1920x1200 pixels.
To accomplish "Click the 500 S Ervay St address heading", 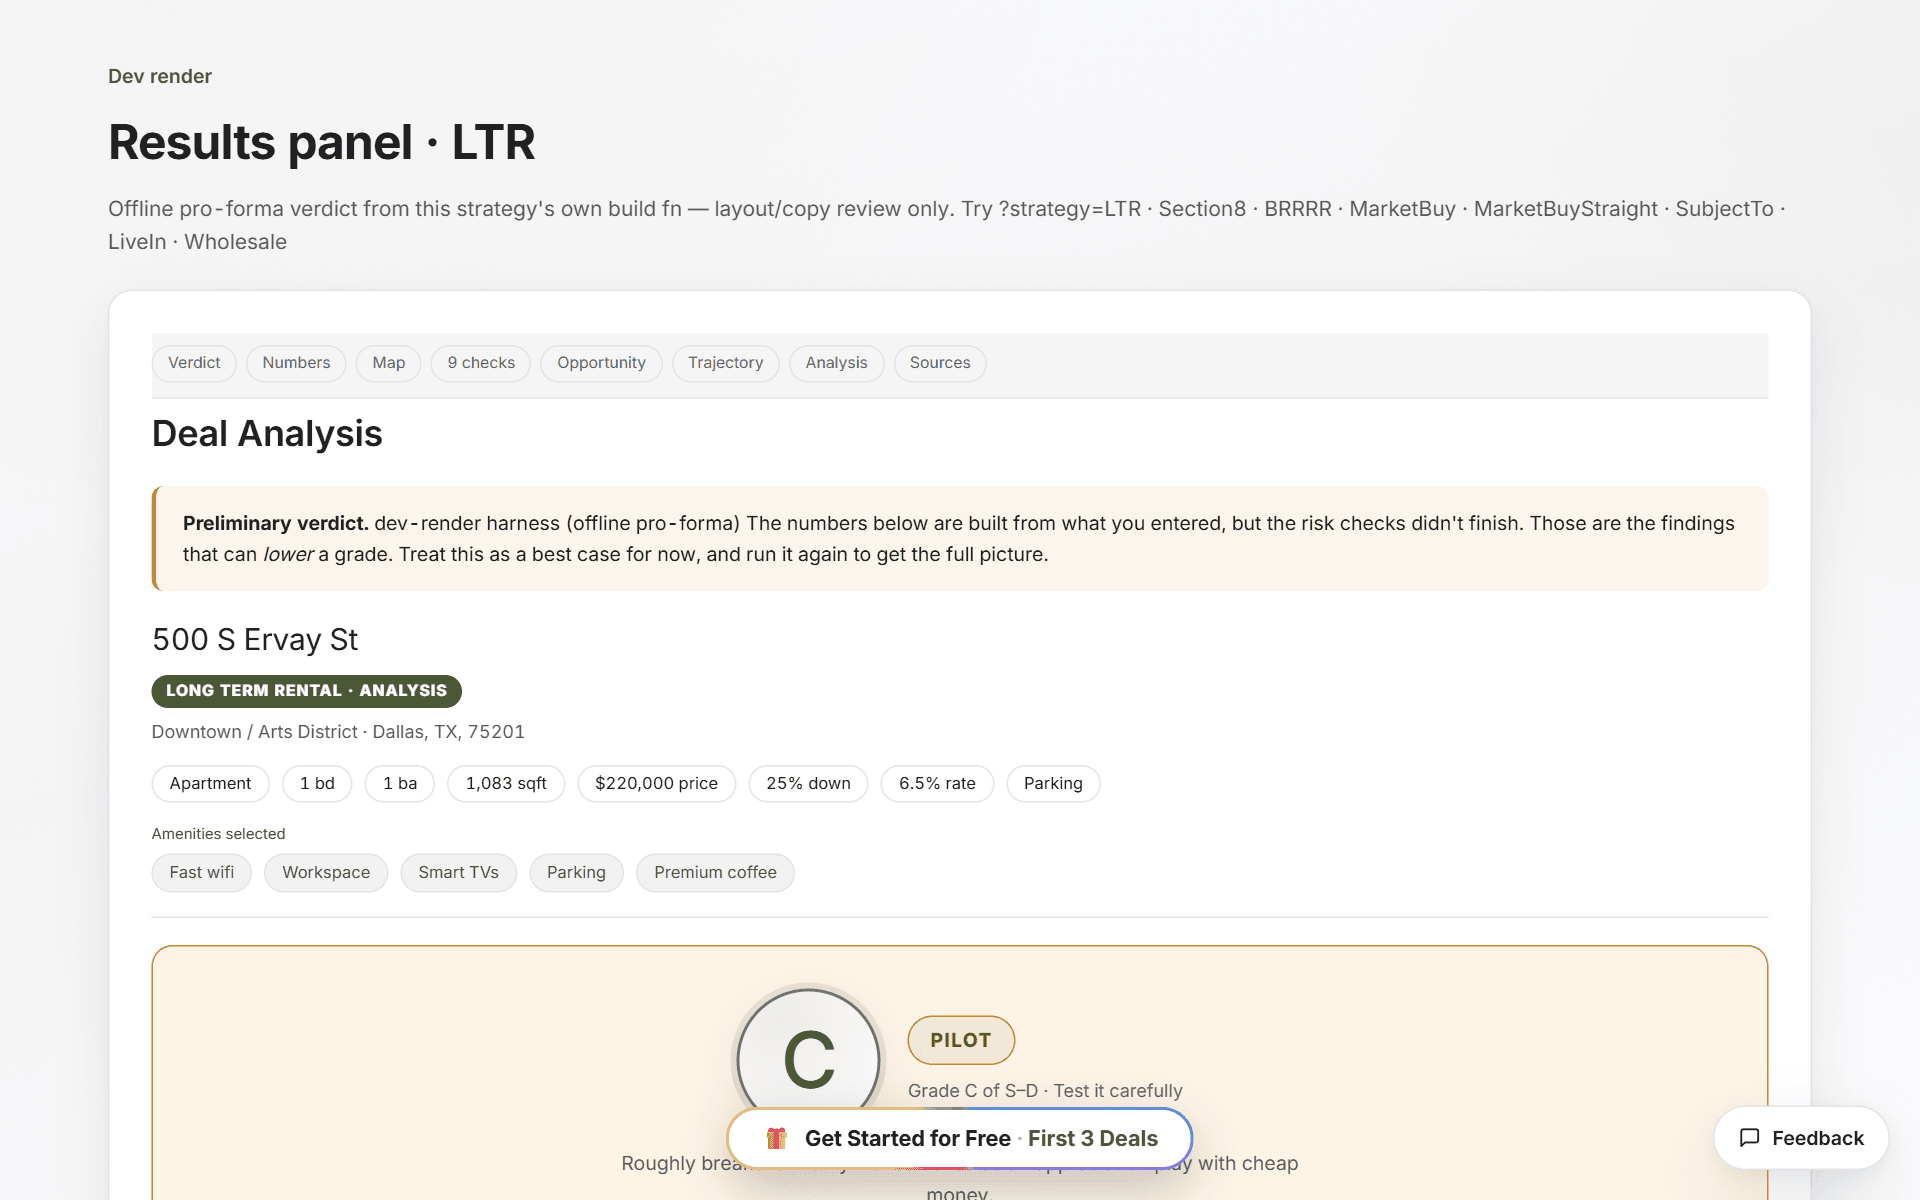I will coord(255,640).
